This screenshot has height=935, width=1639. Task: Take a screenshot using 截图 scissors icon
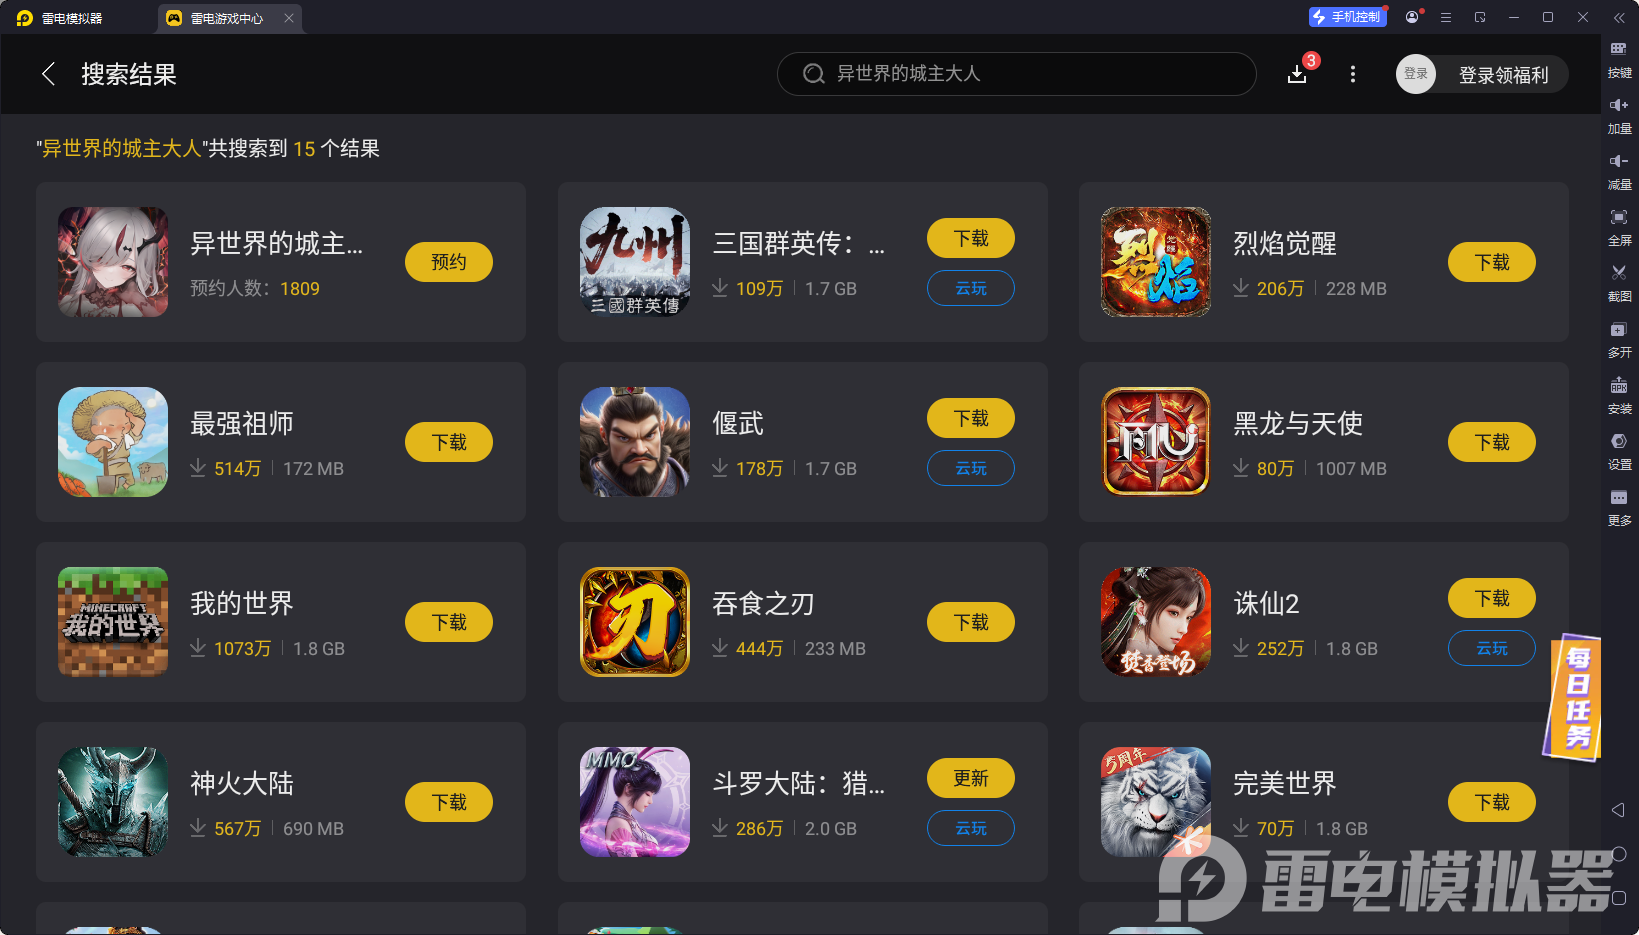coord(1619,282)
